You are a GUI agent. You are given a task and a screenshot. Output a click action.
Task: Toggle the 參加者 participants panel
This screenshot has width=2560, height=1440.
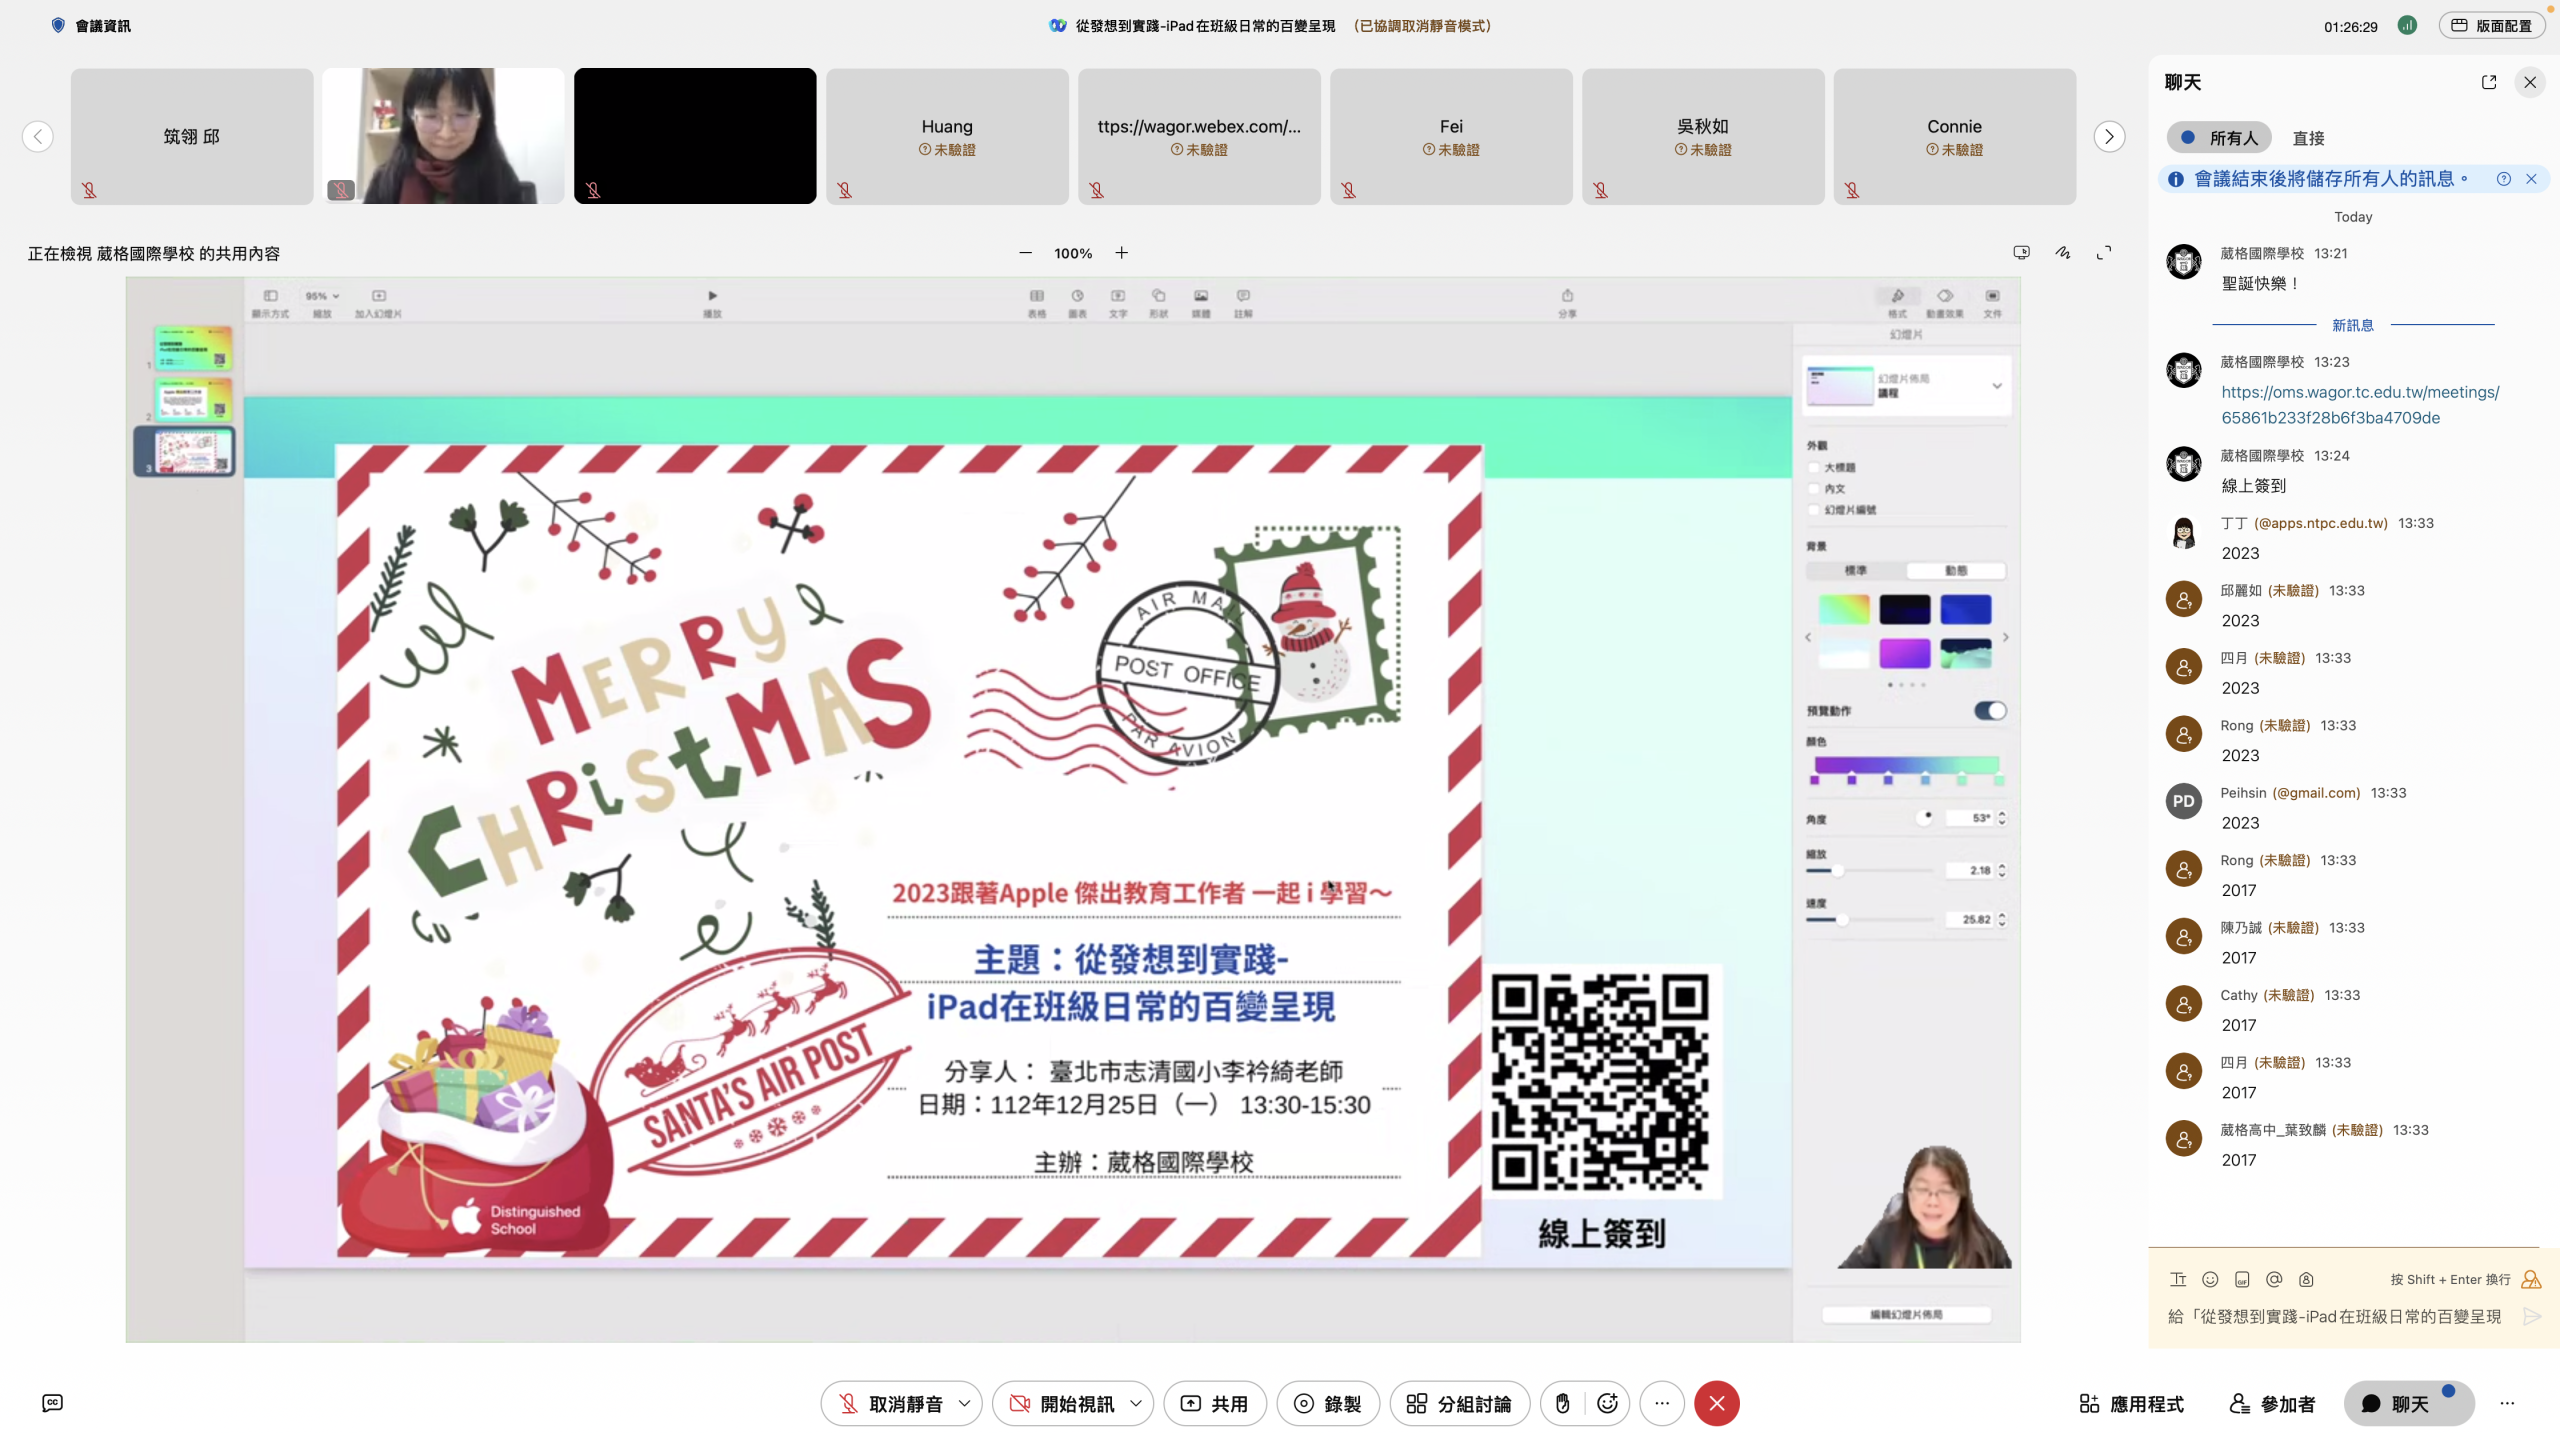[2272, 1403]
